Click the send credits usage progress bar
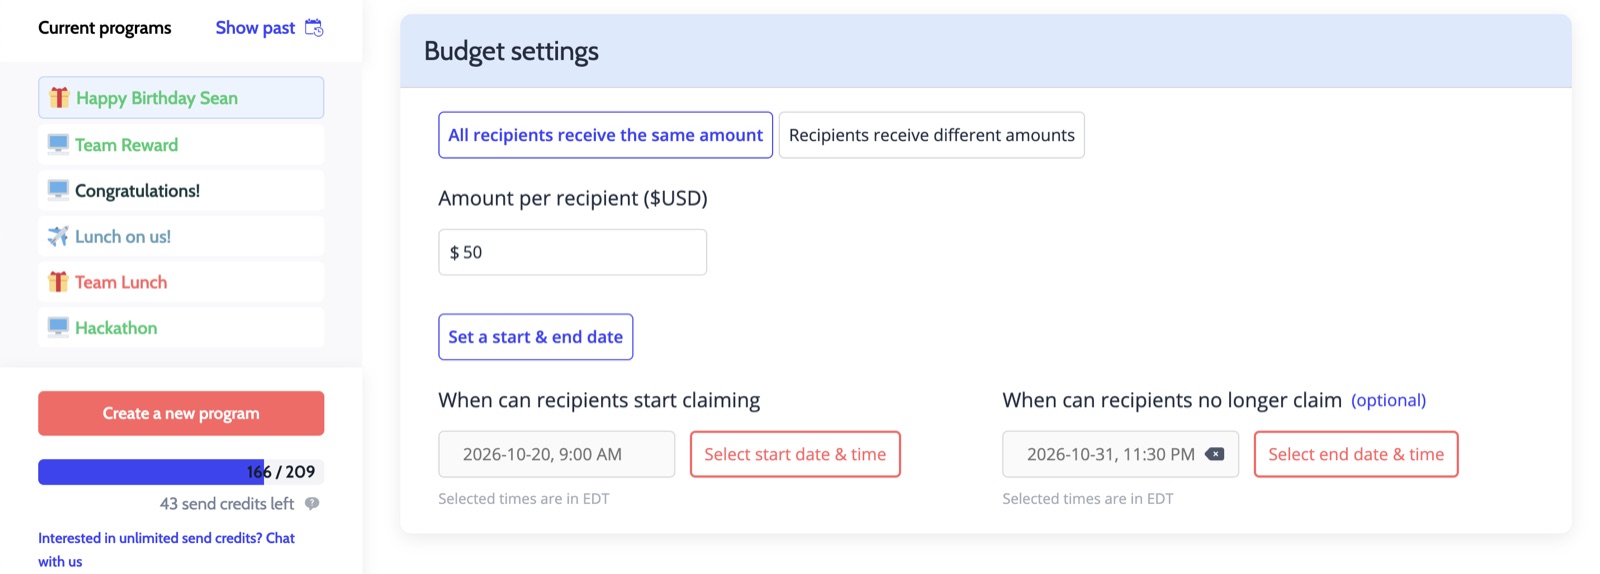The height and width of the screenshot is (574, 1600). coord(181,472)
